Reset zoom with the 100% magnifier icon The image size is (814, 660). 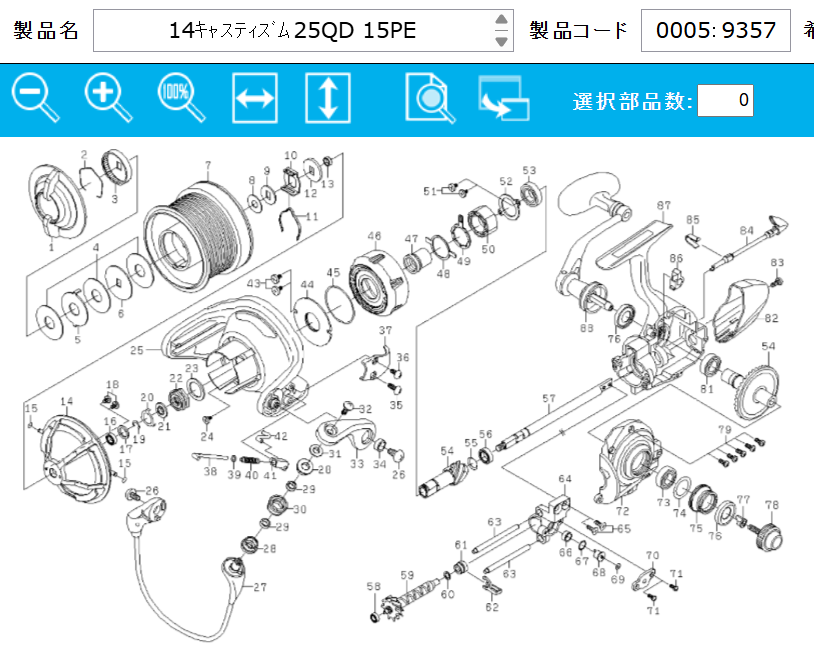pyautogui.click(x=182, y=98)
